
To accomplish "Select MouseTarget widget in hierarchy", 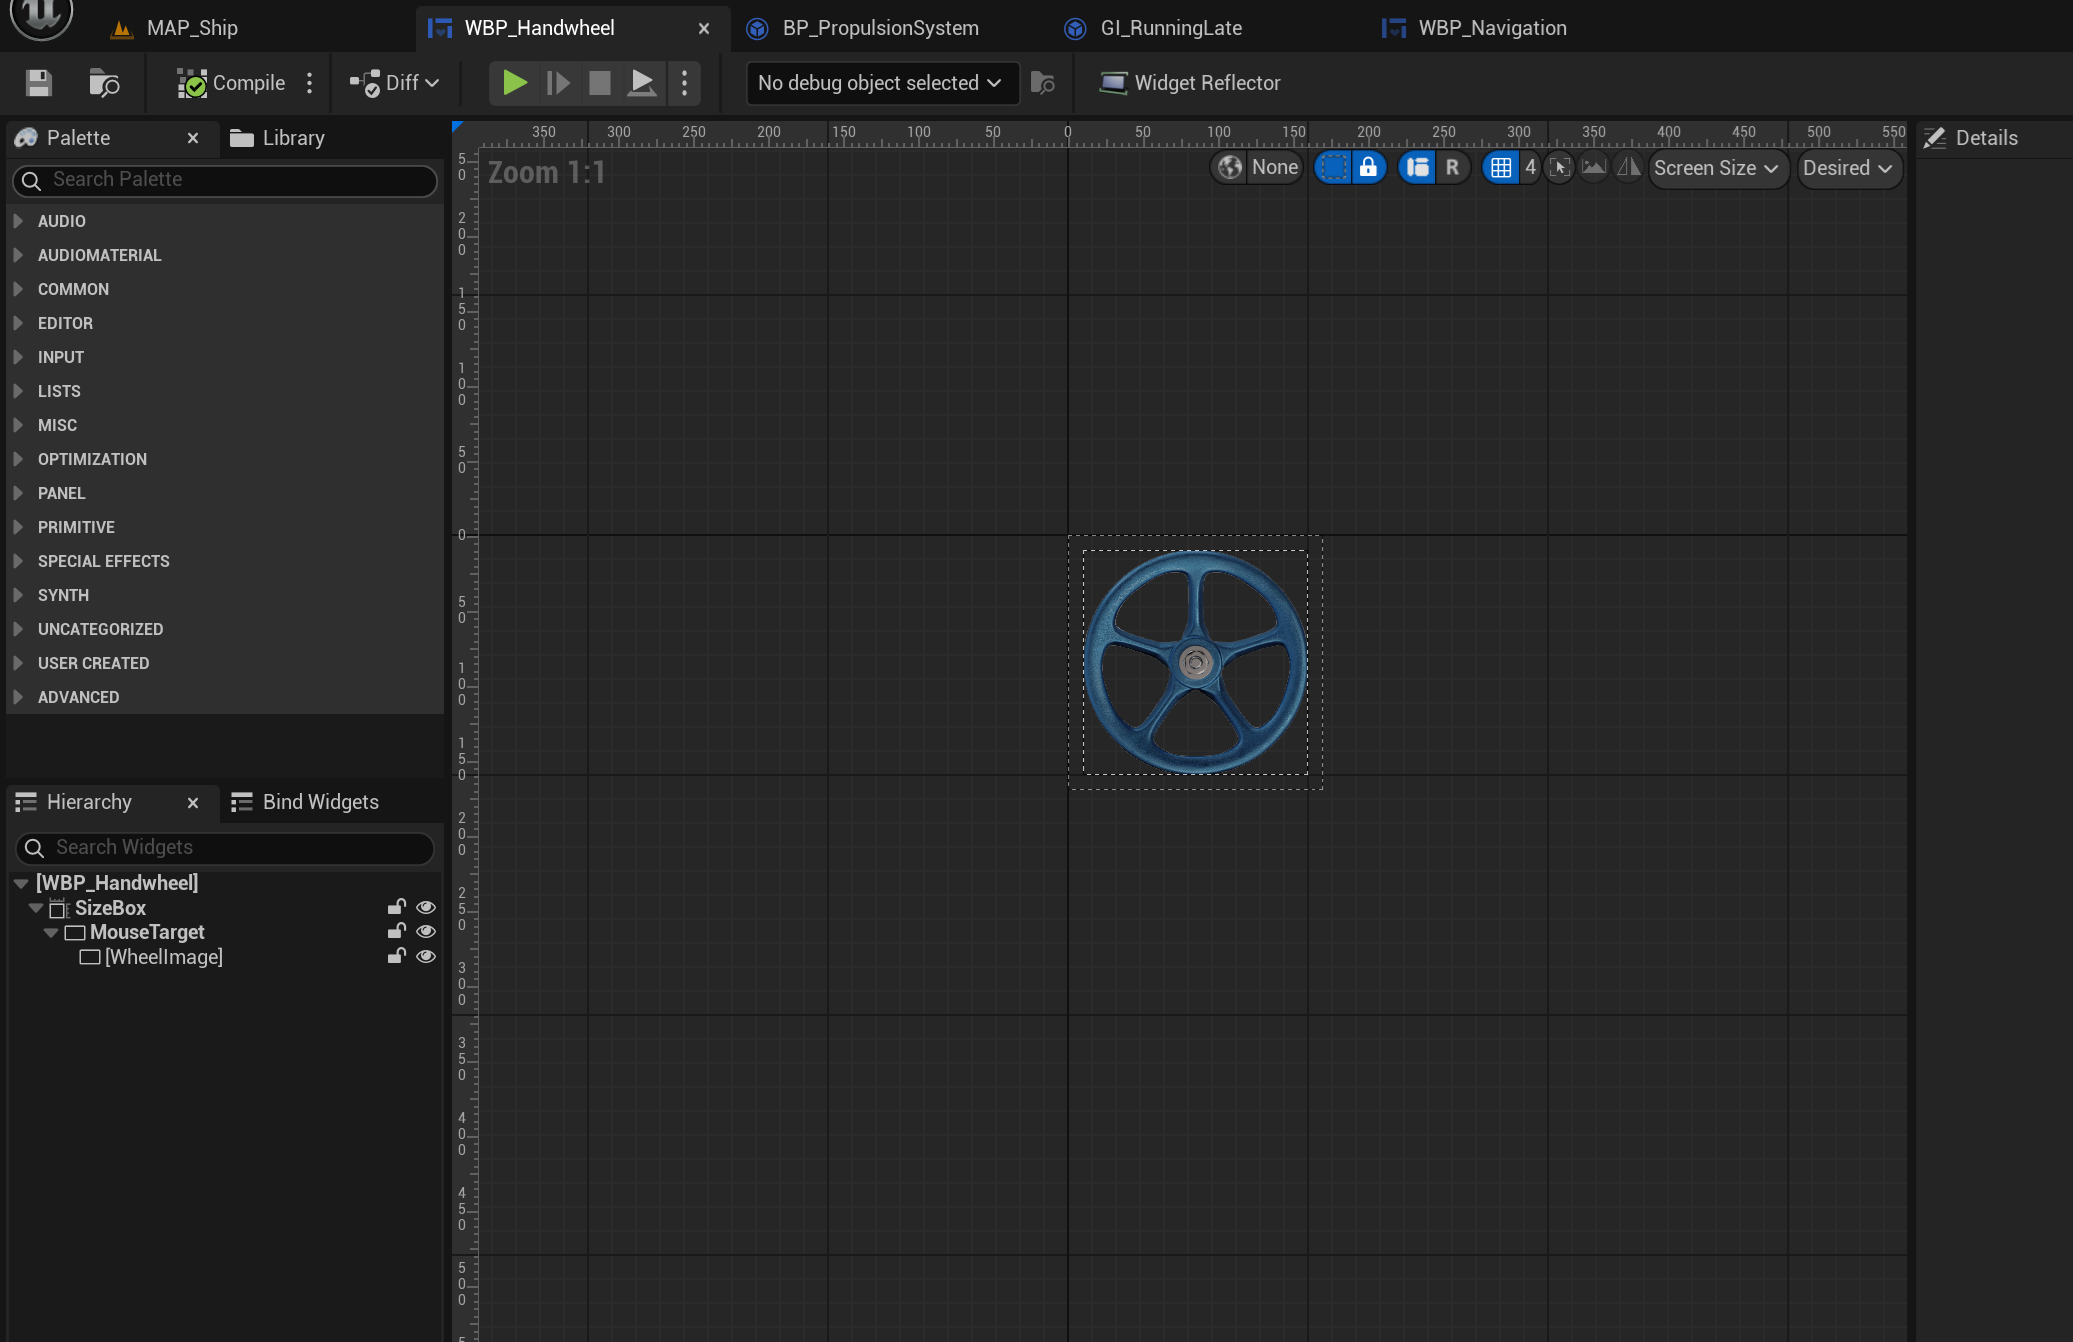I will pos(147,932).
